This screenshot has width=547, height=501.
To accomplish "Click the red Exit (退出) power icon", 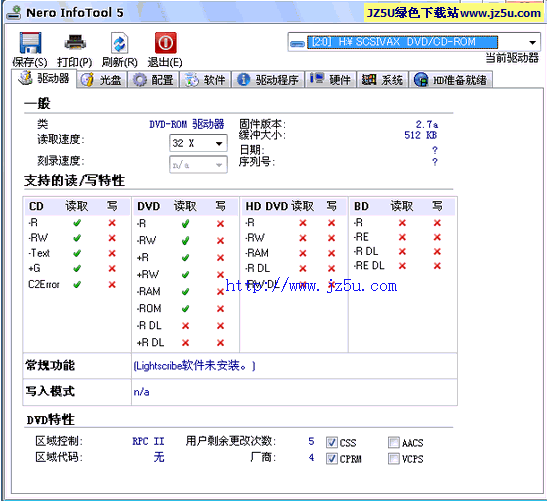I will pos(166,43).
